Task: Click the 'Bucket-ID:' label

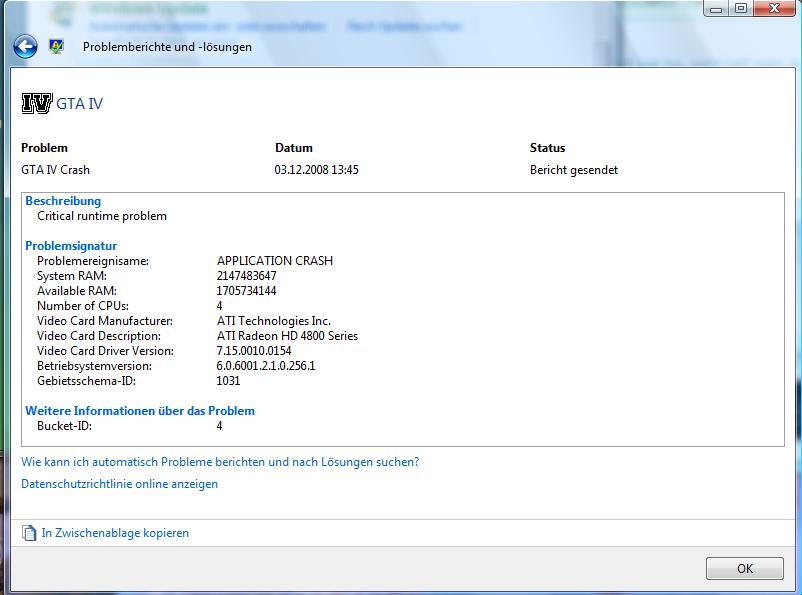Action: point(64,426)
